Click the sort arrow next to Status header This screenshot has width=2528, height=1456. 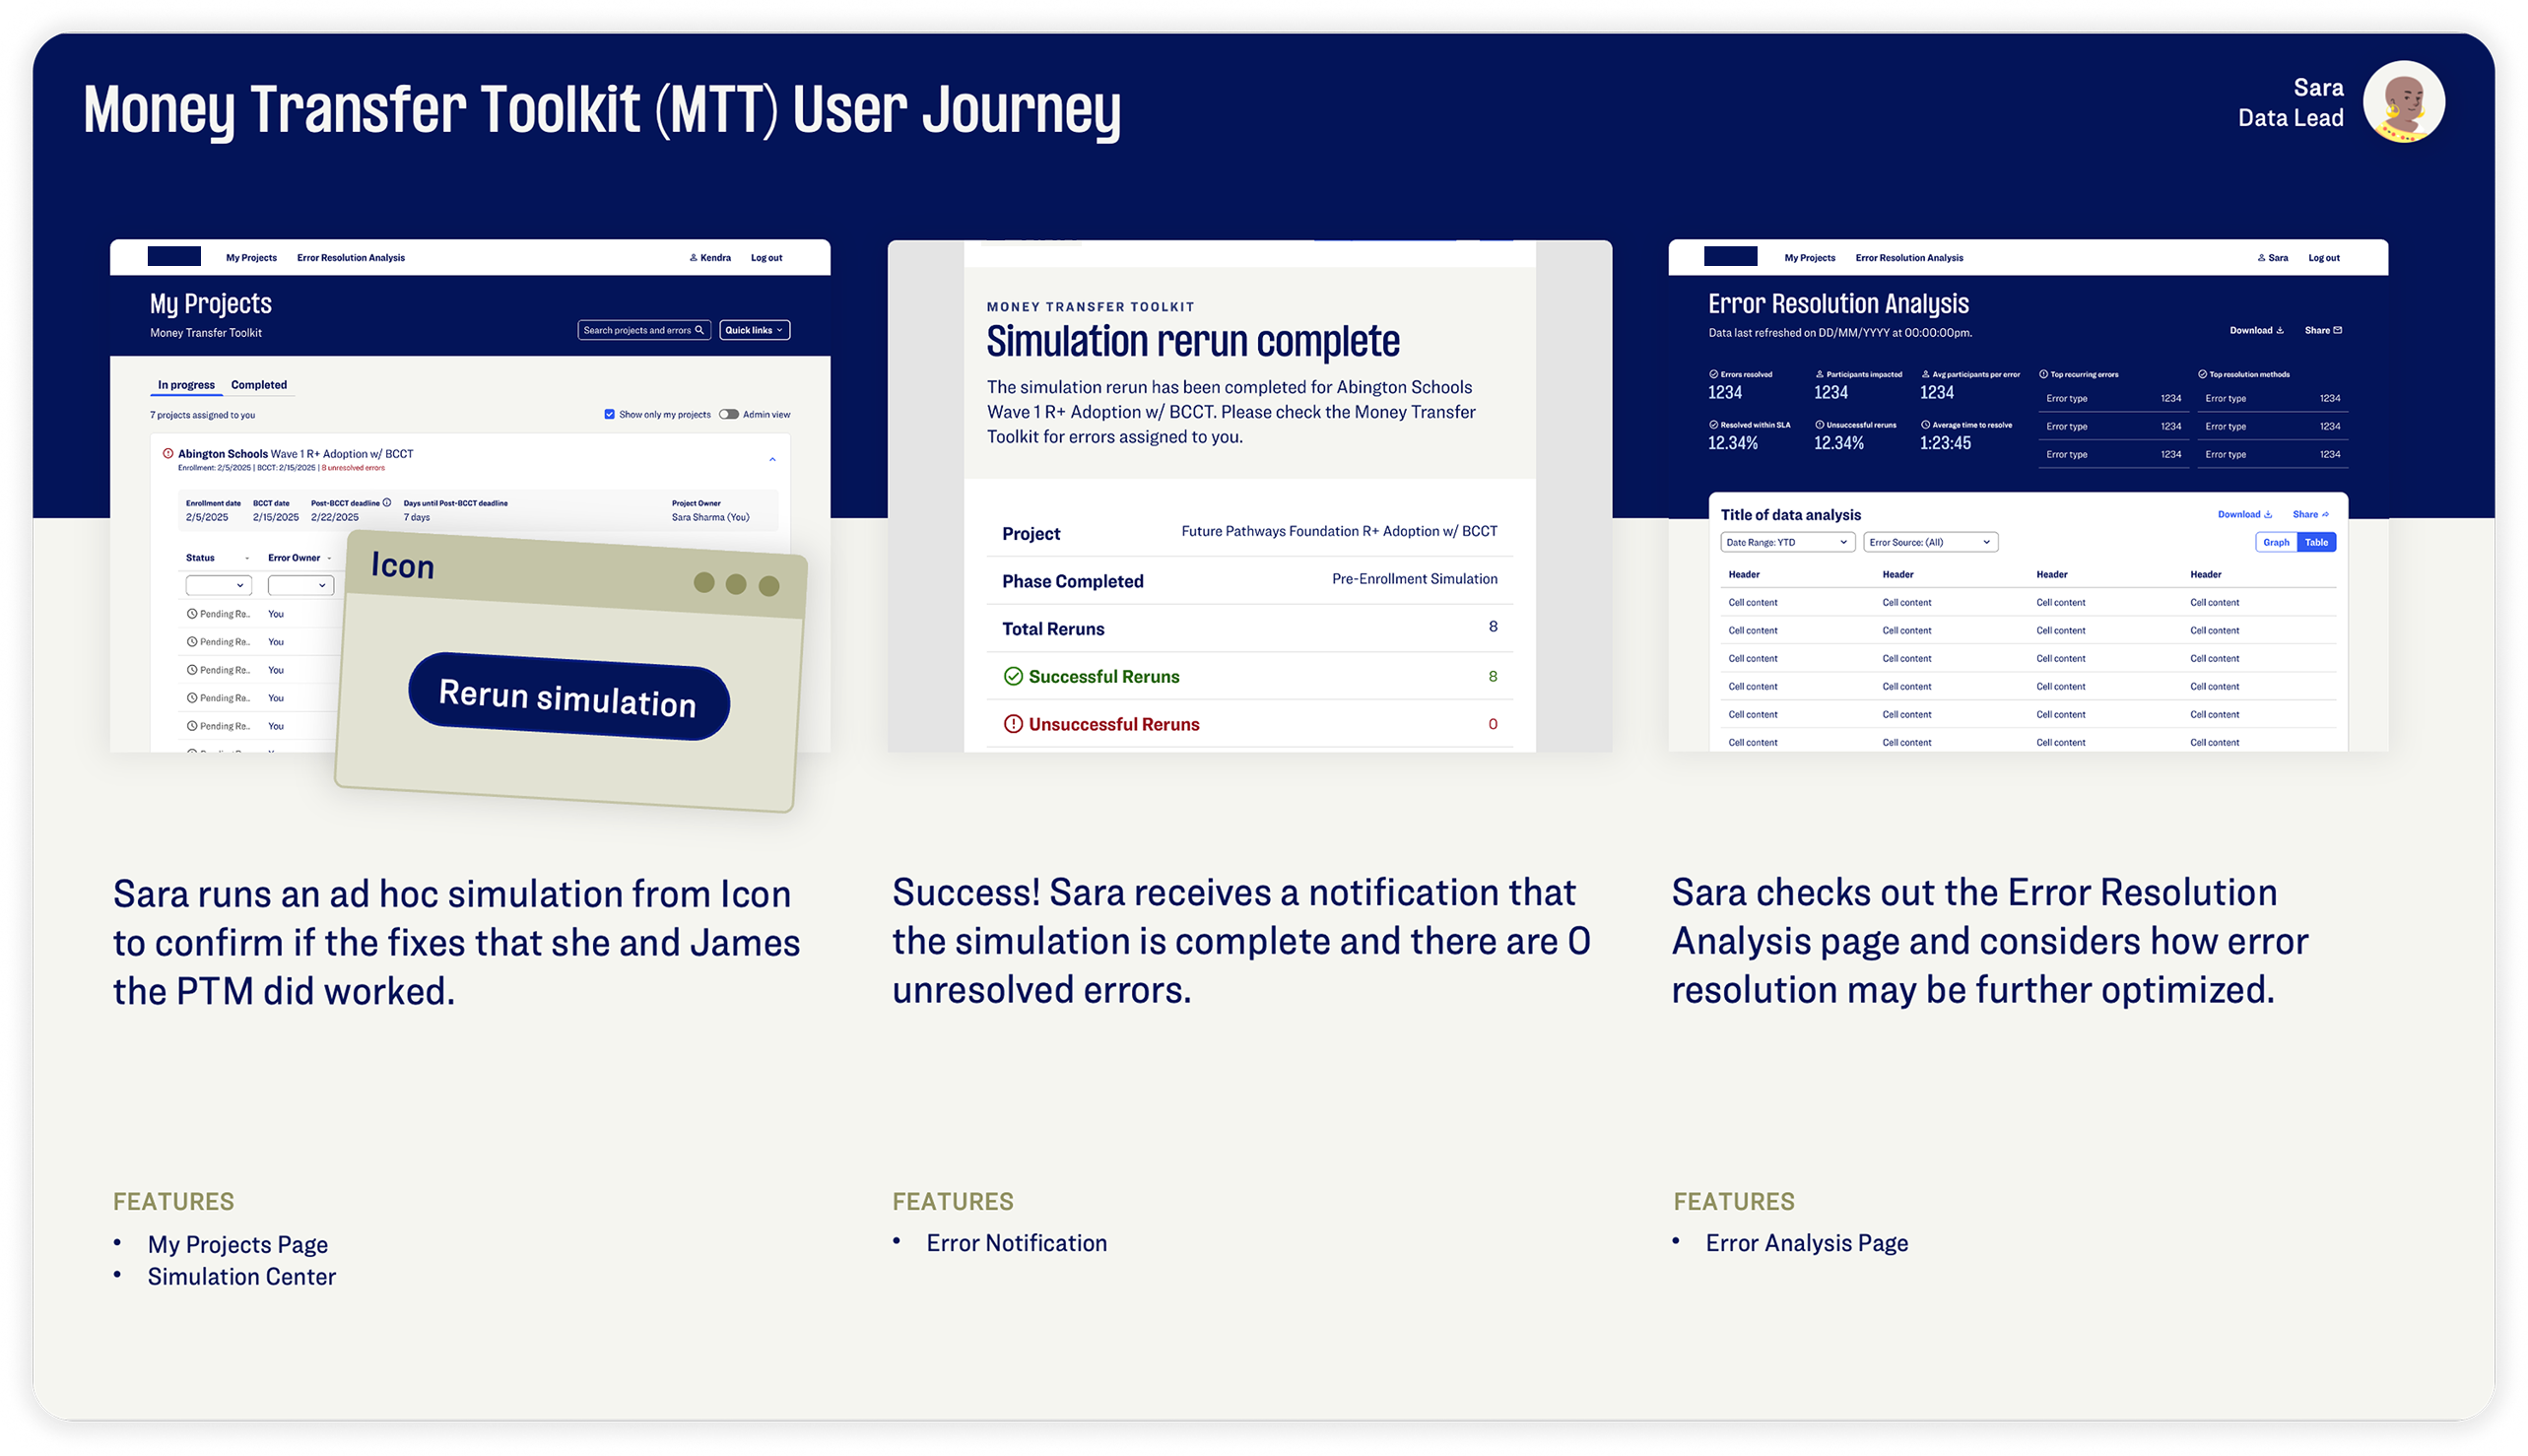tap(247, 558)
